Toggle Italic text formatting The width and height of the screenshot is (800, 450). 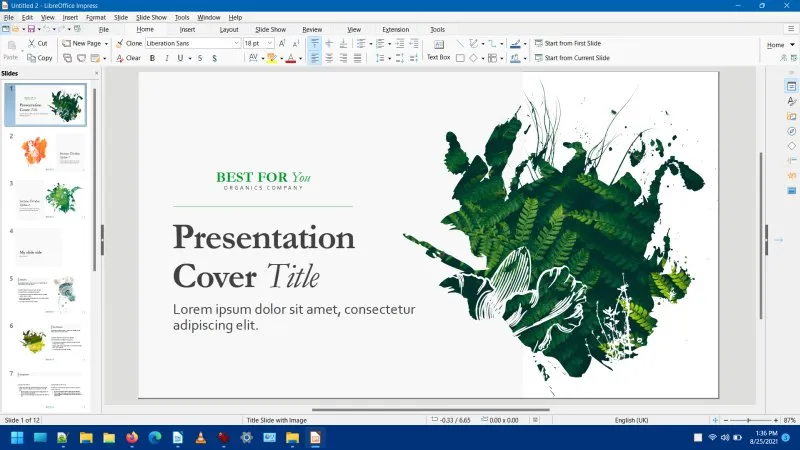(x=166, y=58)
